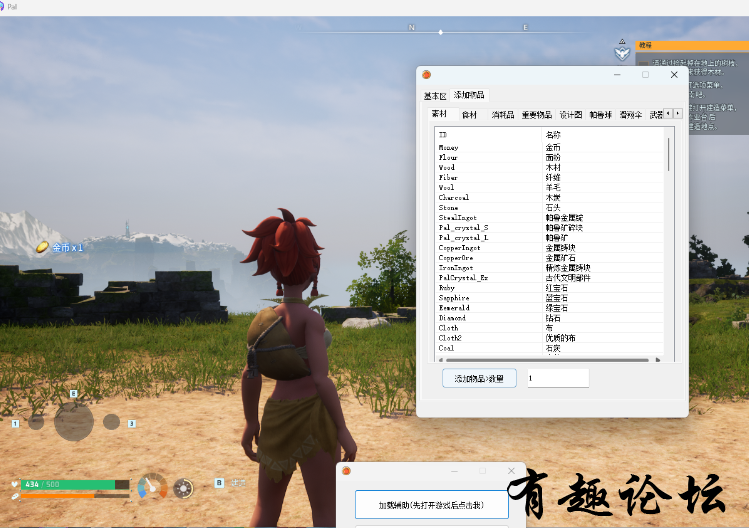This screenshot has width=749, height=528.
Task: Select the 添加物品 tab
Action: pos(469,95)
